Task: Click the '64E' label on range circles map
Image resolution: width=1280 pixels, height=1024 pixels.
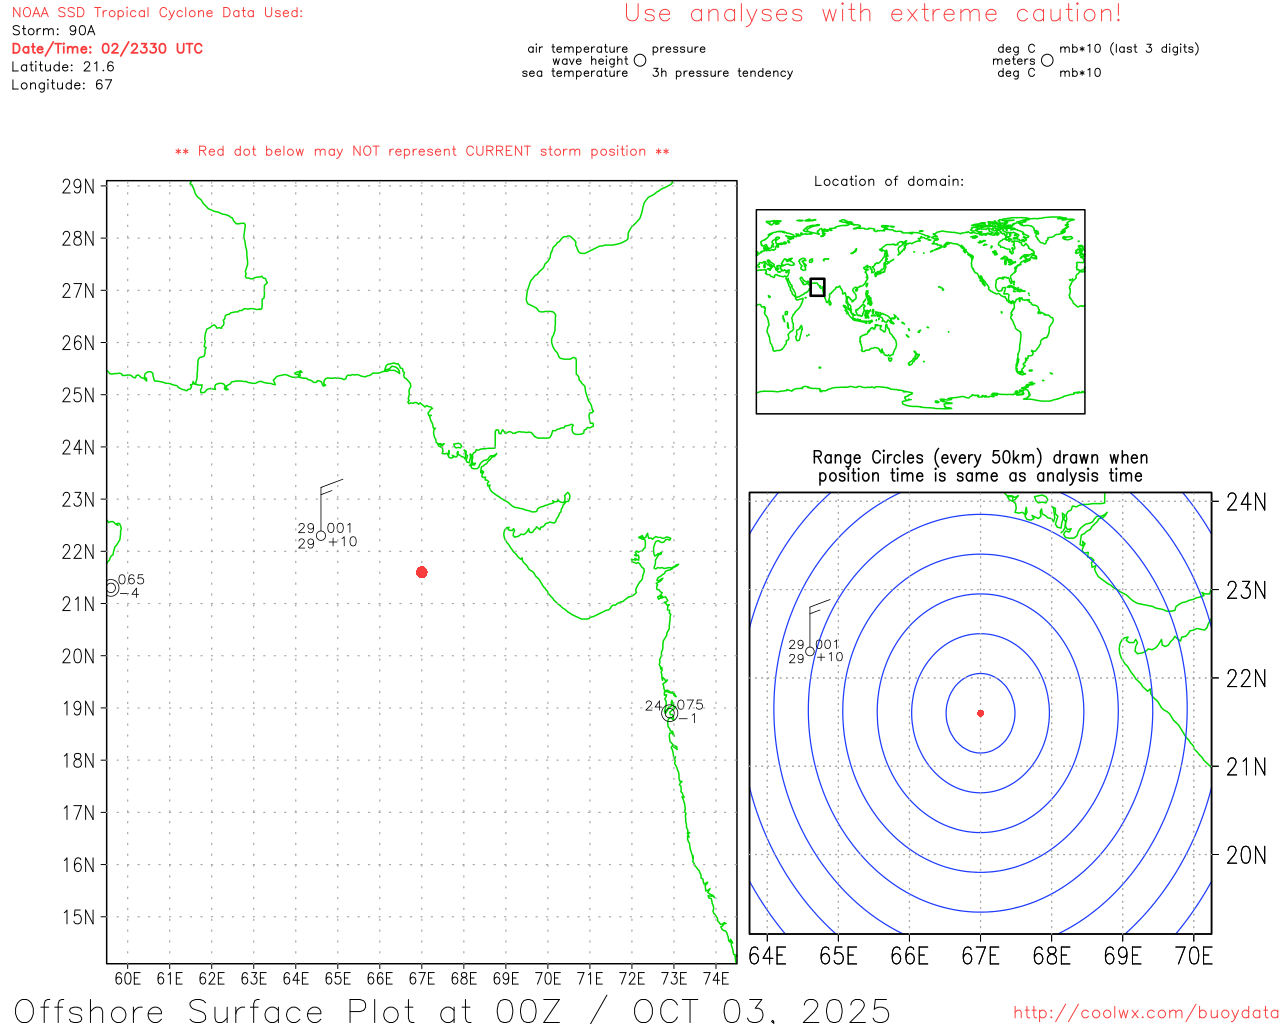Action: click(767, 956)
